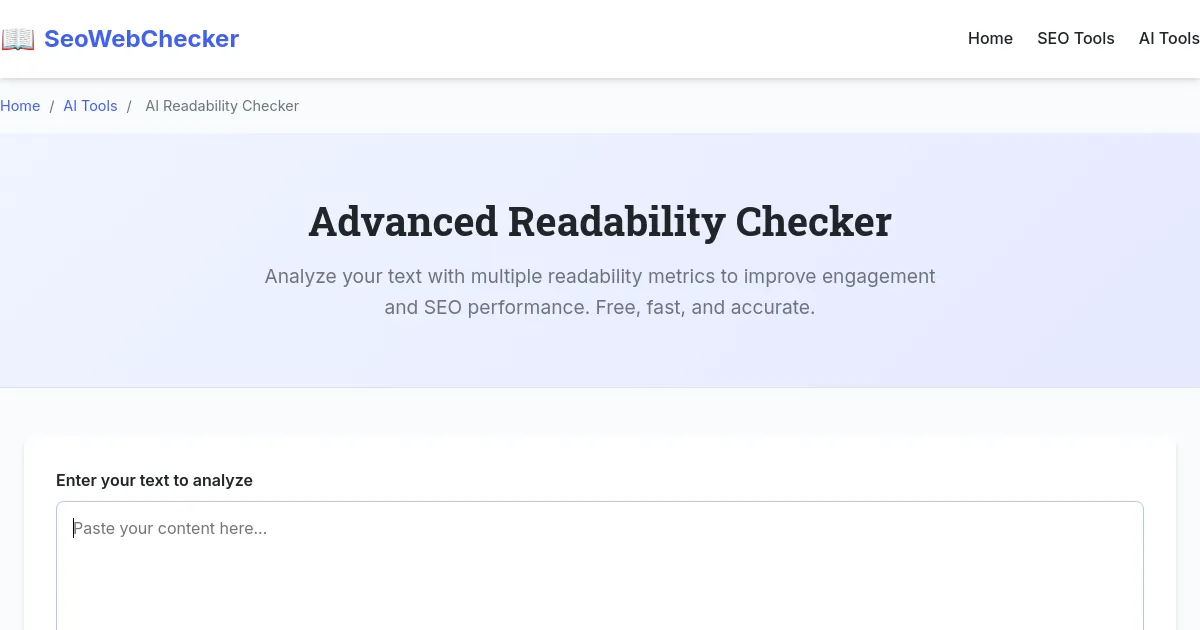Follow the AI Tools breadcrumb link
This screenshot has height=630, width=1200.
coord(90,106)
